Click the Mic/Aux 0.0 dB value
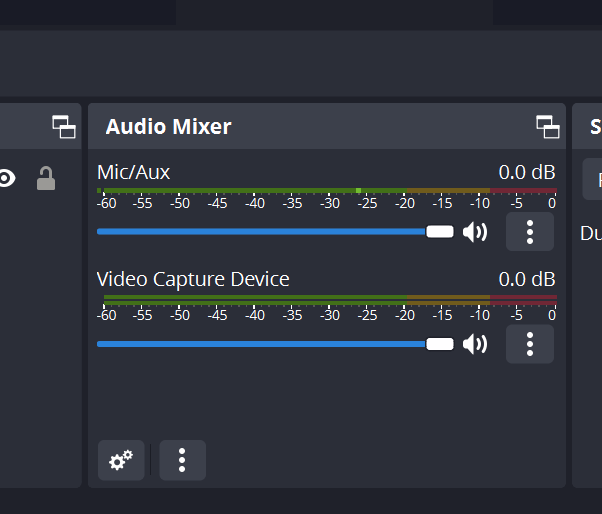Image resolution: width=602 pixels, height=514 pixels. click(x=527, y=172)
